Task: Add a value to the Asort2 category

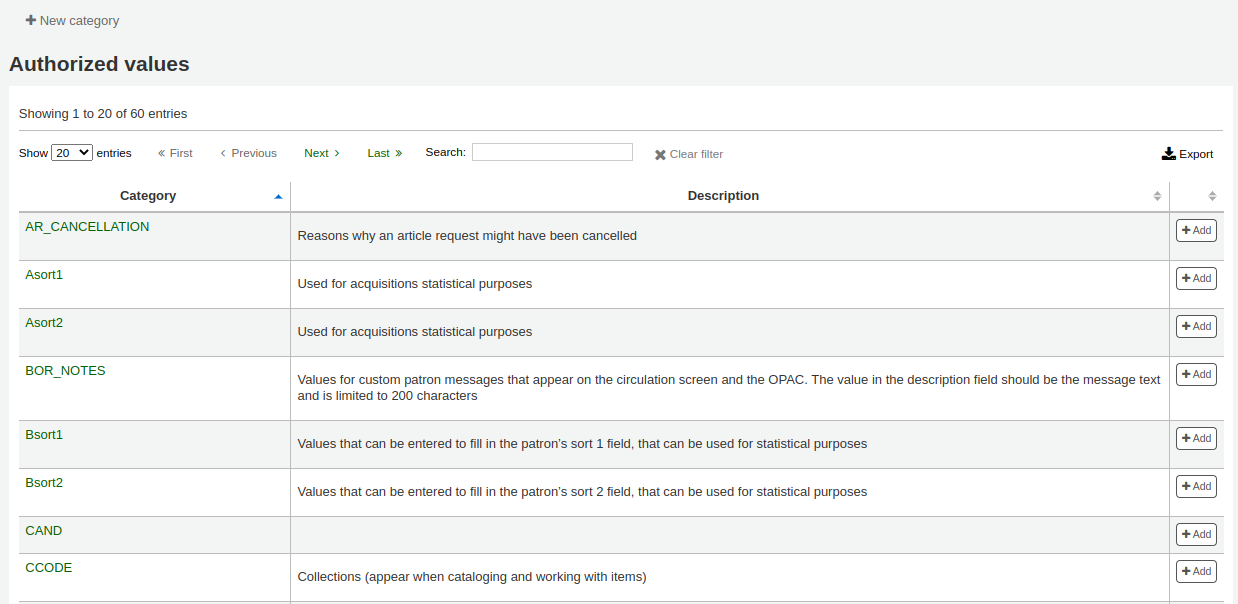Action: [1196, 326]
